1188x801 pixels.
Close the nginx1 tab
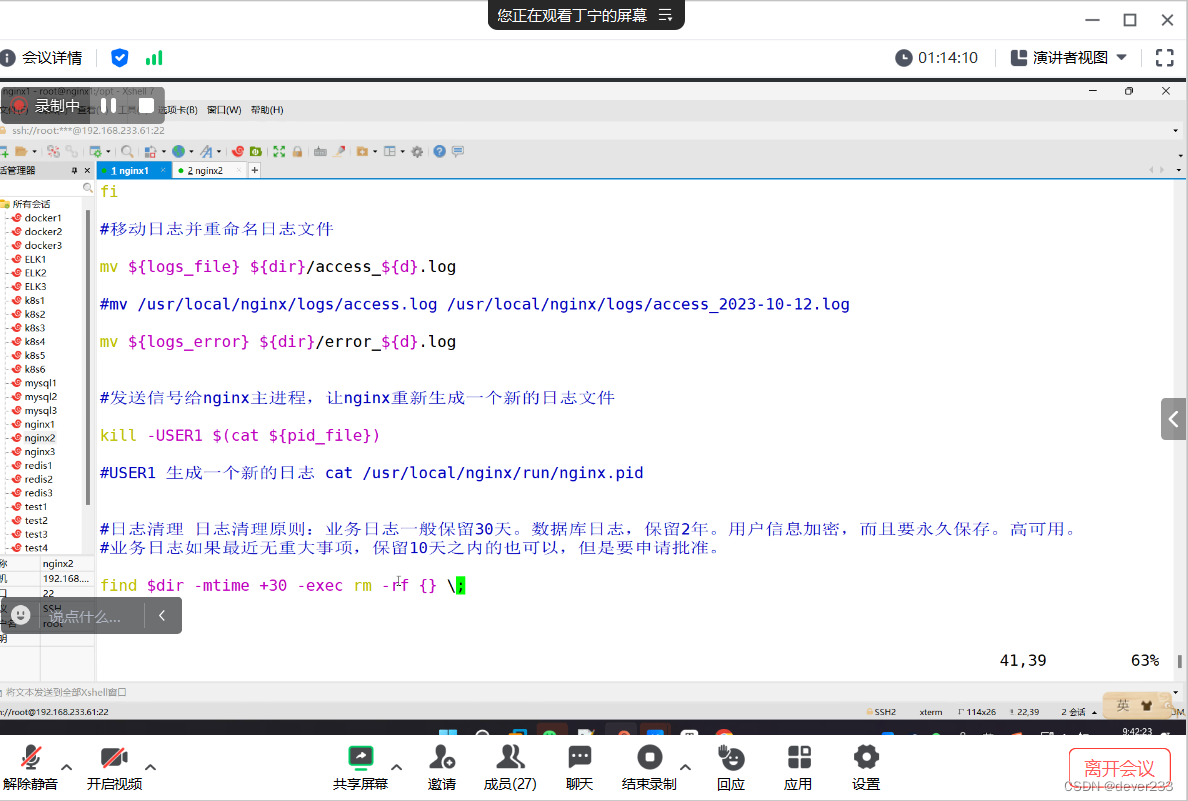tap(163, 170)
